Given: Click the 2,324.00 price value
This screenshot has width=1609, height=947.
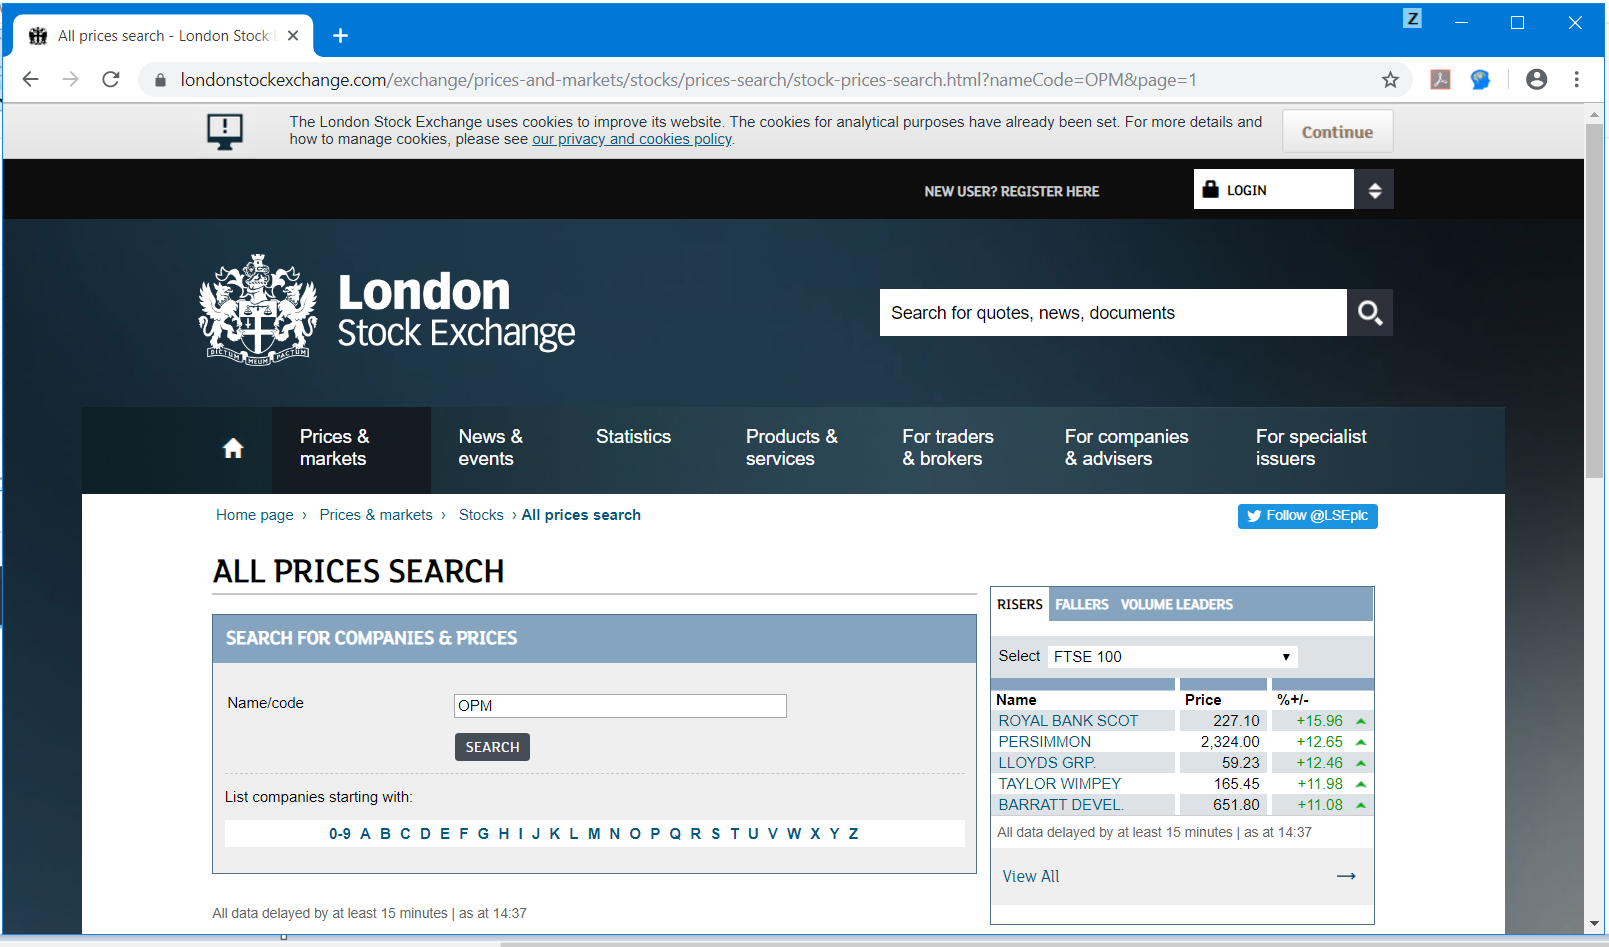Looking at the screenshot, I should (1230, 742).
